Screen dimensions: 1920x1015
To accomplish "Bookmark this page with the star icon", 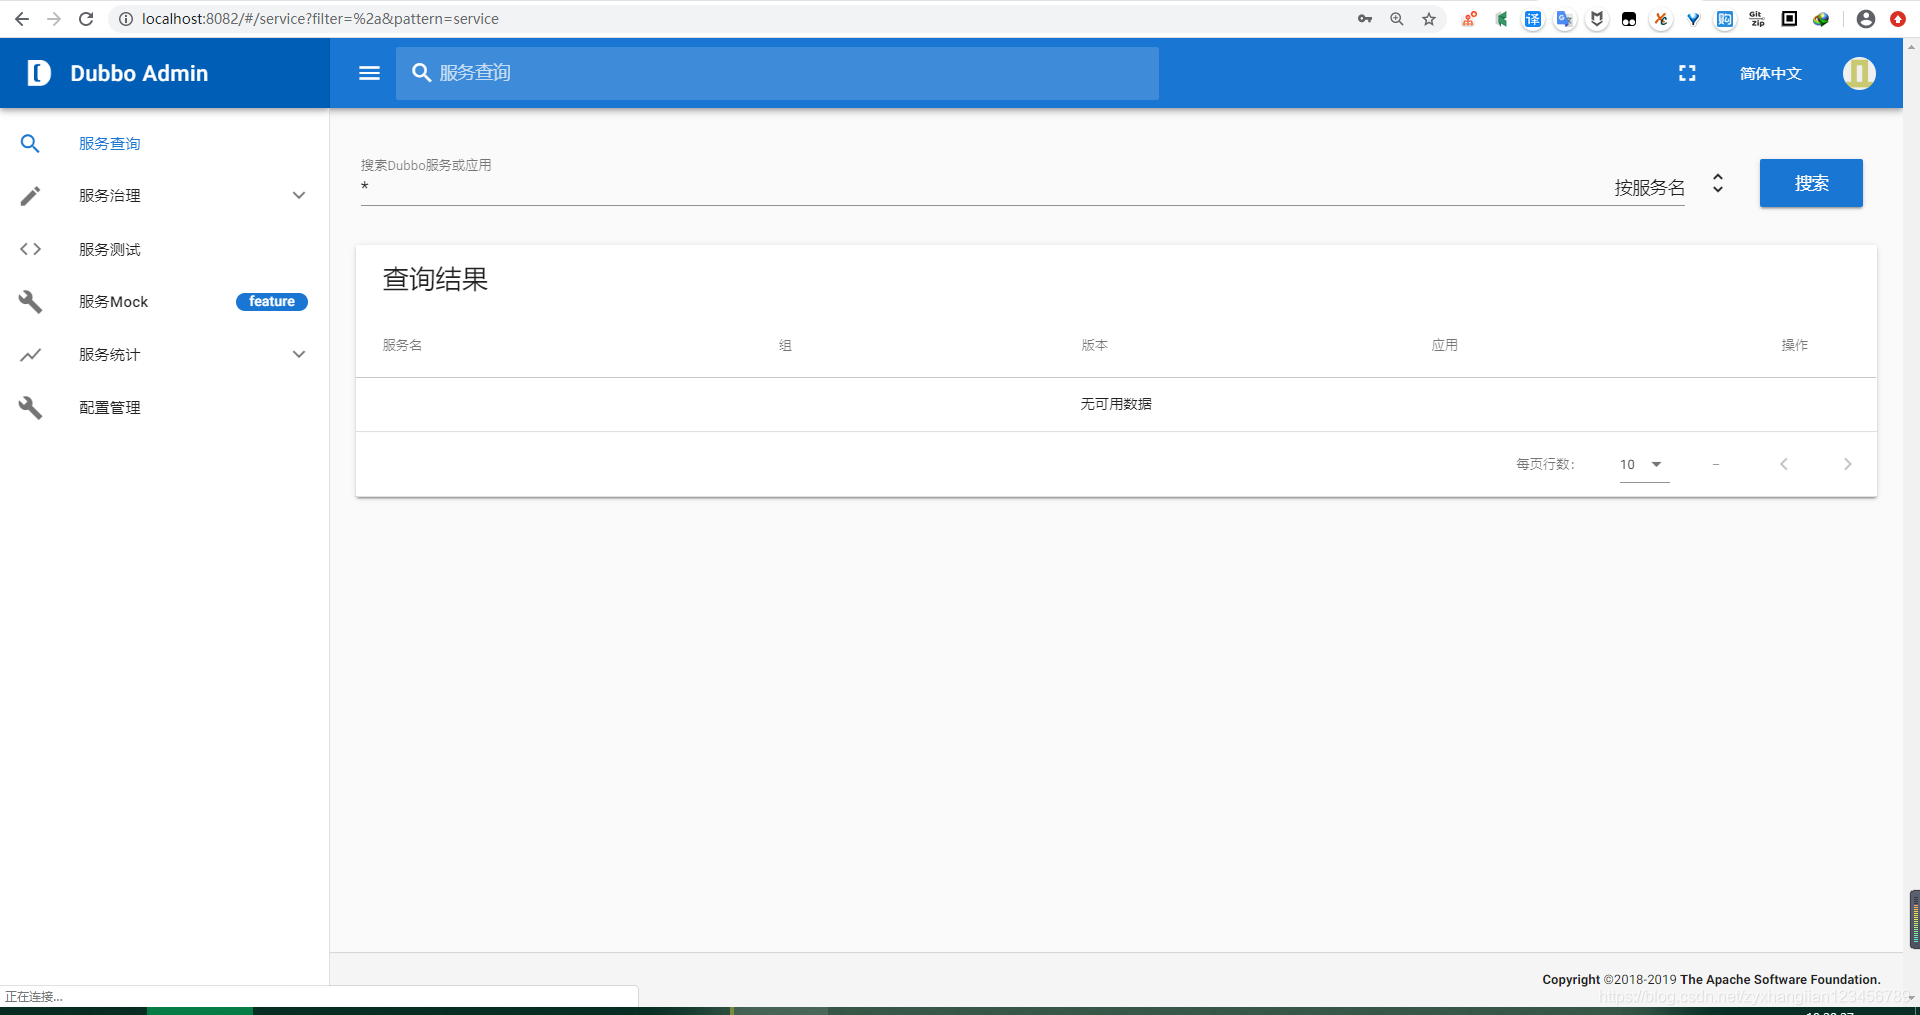I will coord(1429,19).
